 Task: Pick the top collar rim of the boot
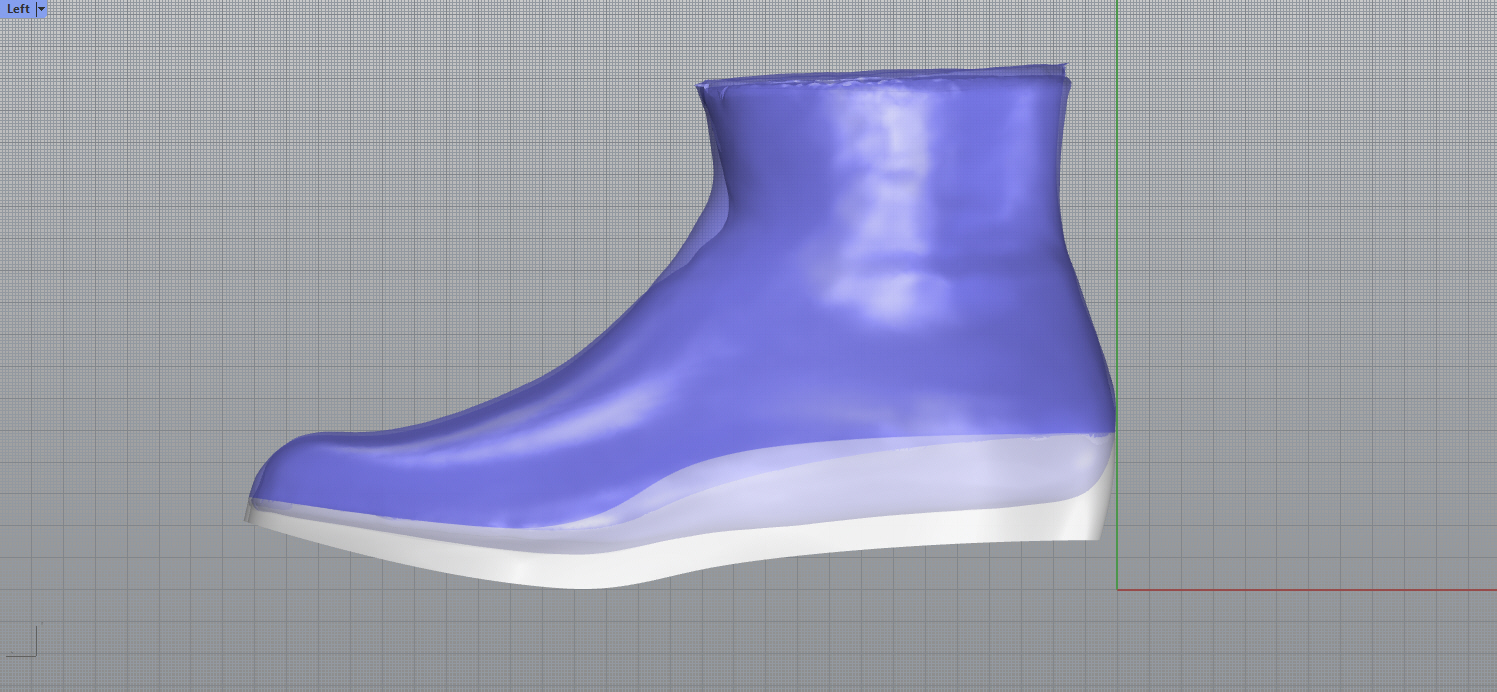[x=880, y=77]
